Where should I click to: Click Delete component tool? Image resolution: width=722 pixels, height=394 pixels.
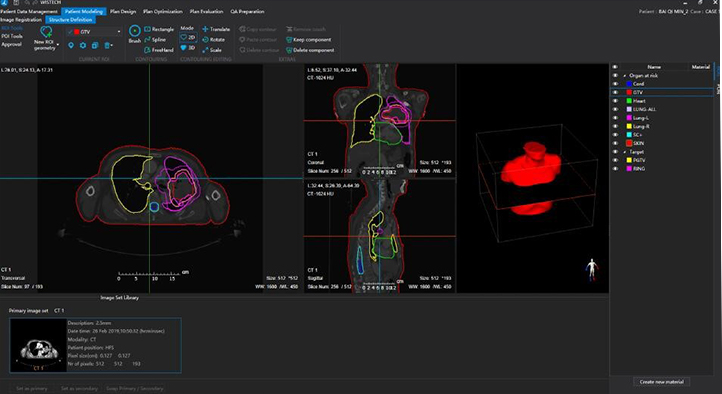pyautogui.click(x=310, y=50)
